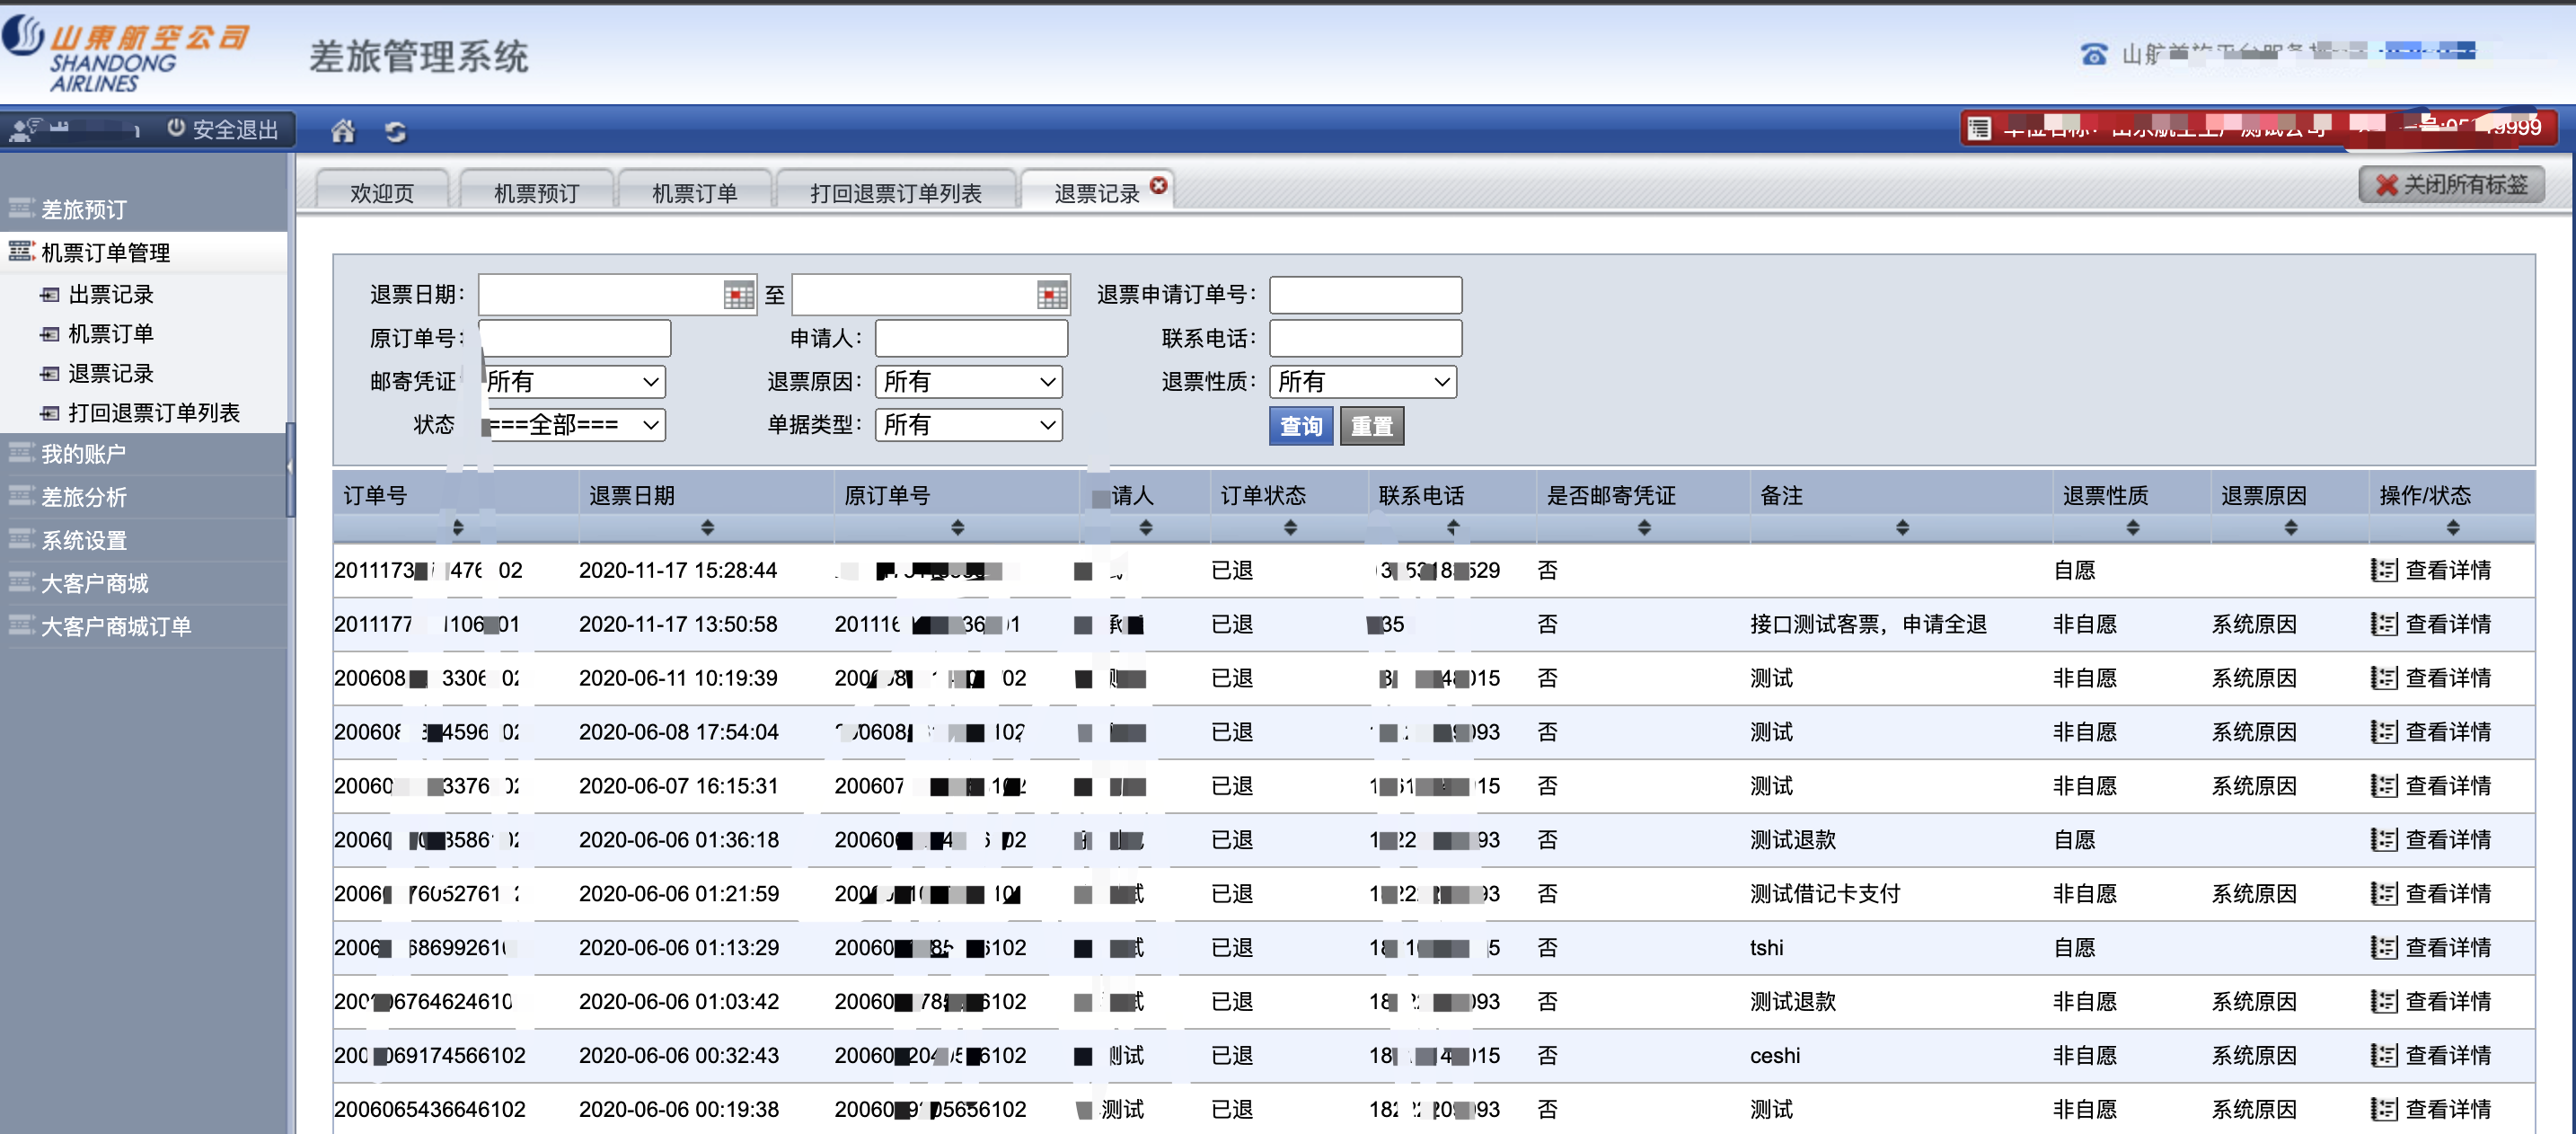Click the home icon in toolbar

click(x=343, y=131)
